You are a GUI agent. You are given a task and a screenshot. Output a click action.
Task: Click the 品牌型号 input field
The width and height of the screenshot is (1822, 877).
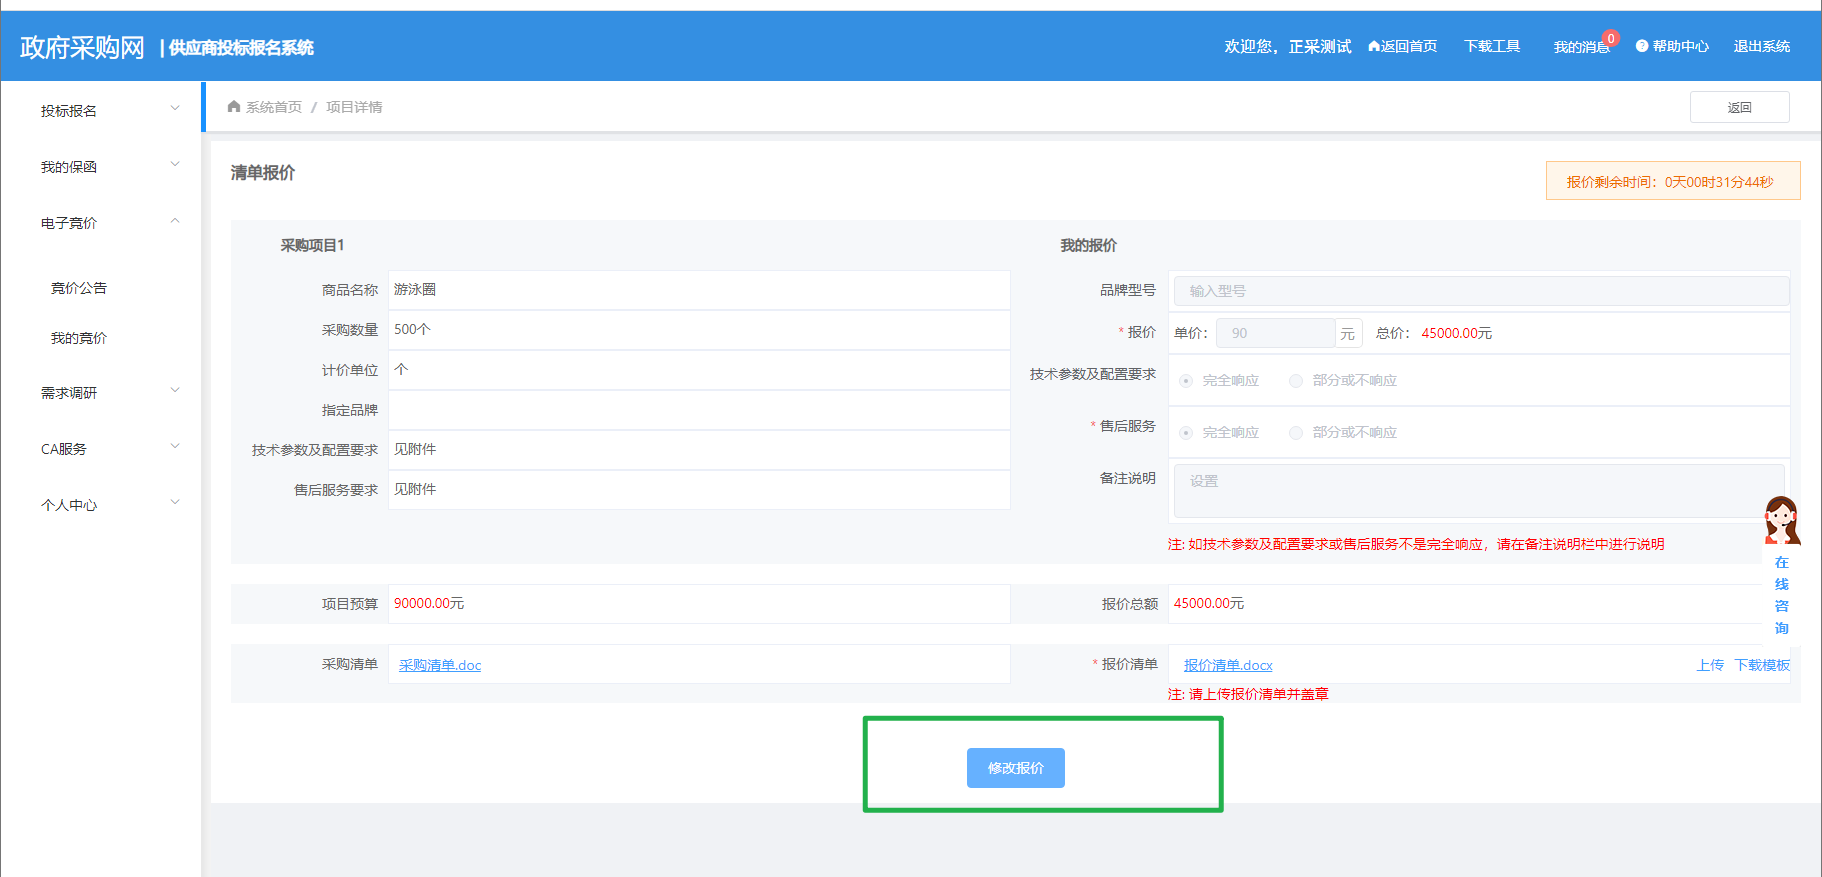click(x=1480, y=291)
